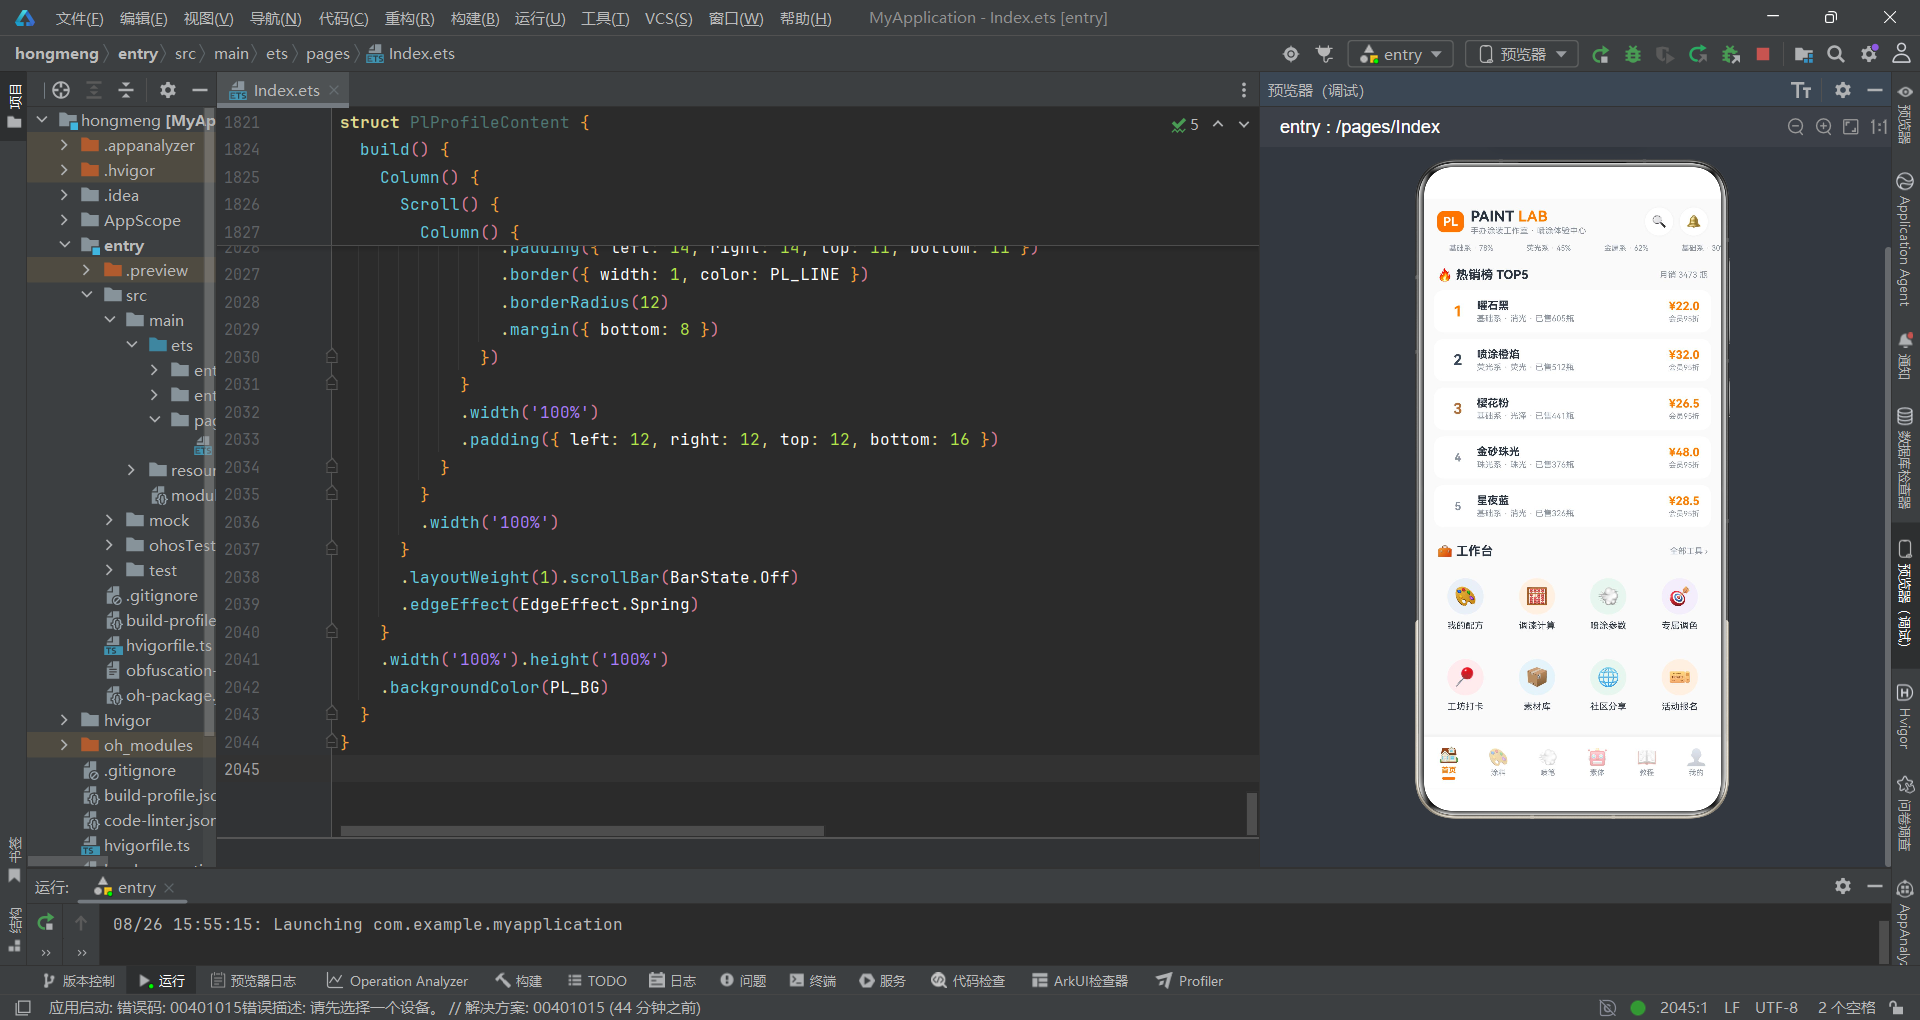Open the entry run configuration dropdown

1401,55
